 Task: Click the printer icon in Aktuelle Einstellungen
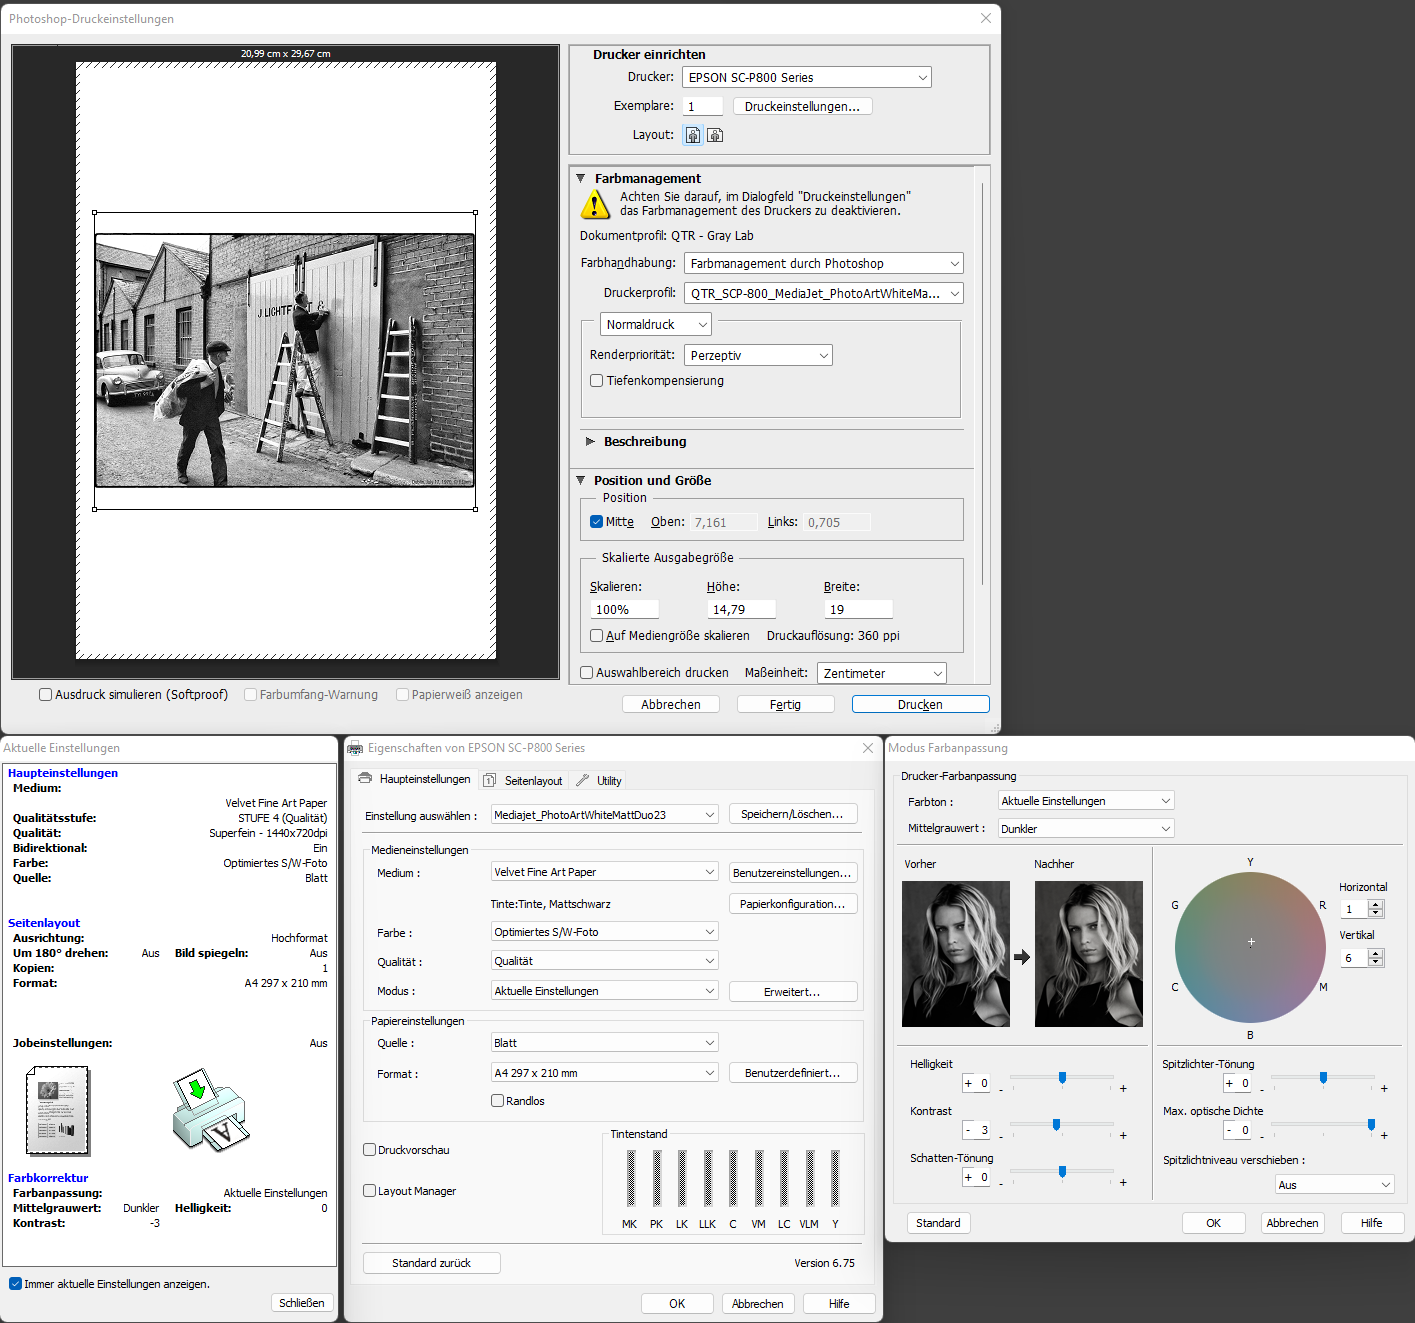pos(210,1110)
